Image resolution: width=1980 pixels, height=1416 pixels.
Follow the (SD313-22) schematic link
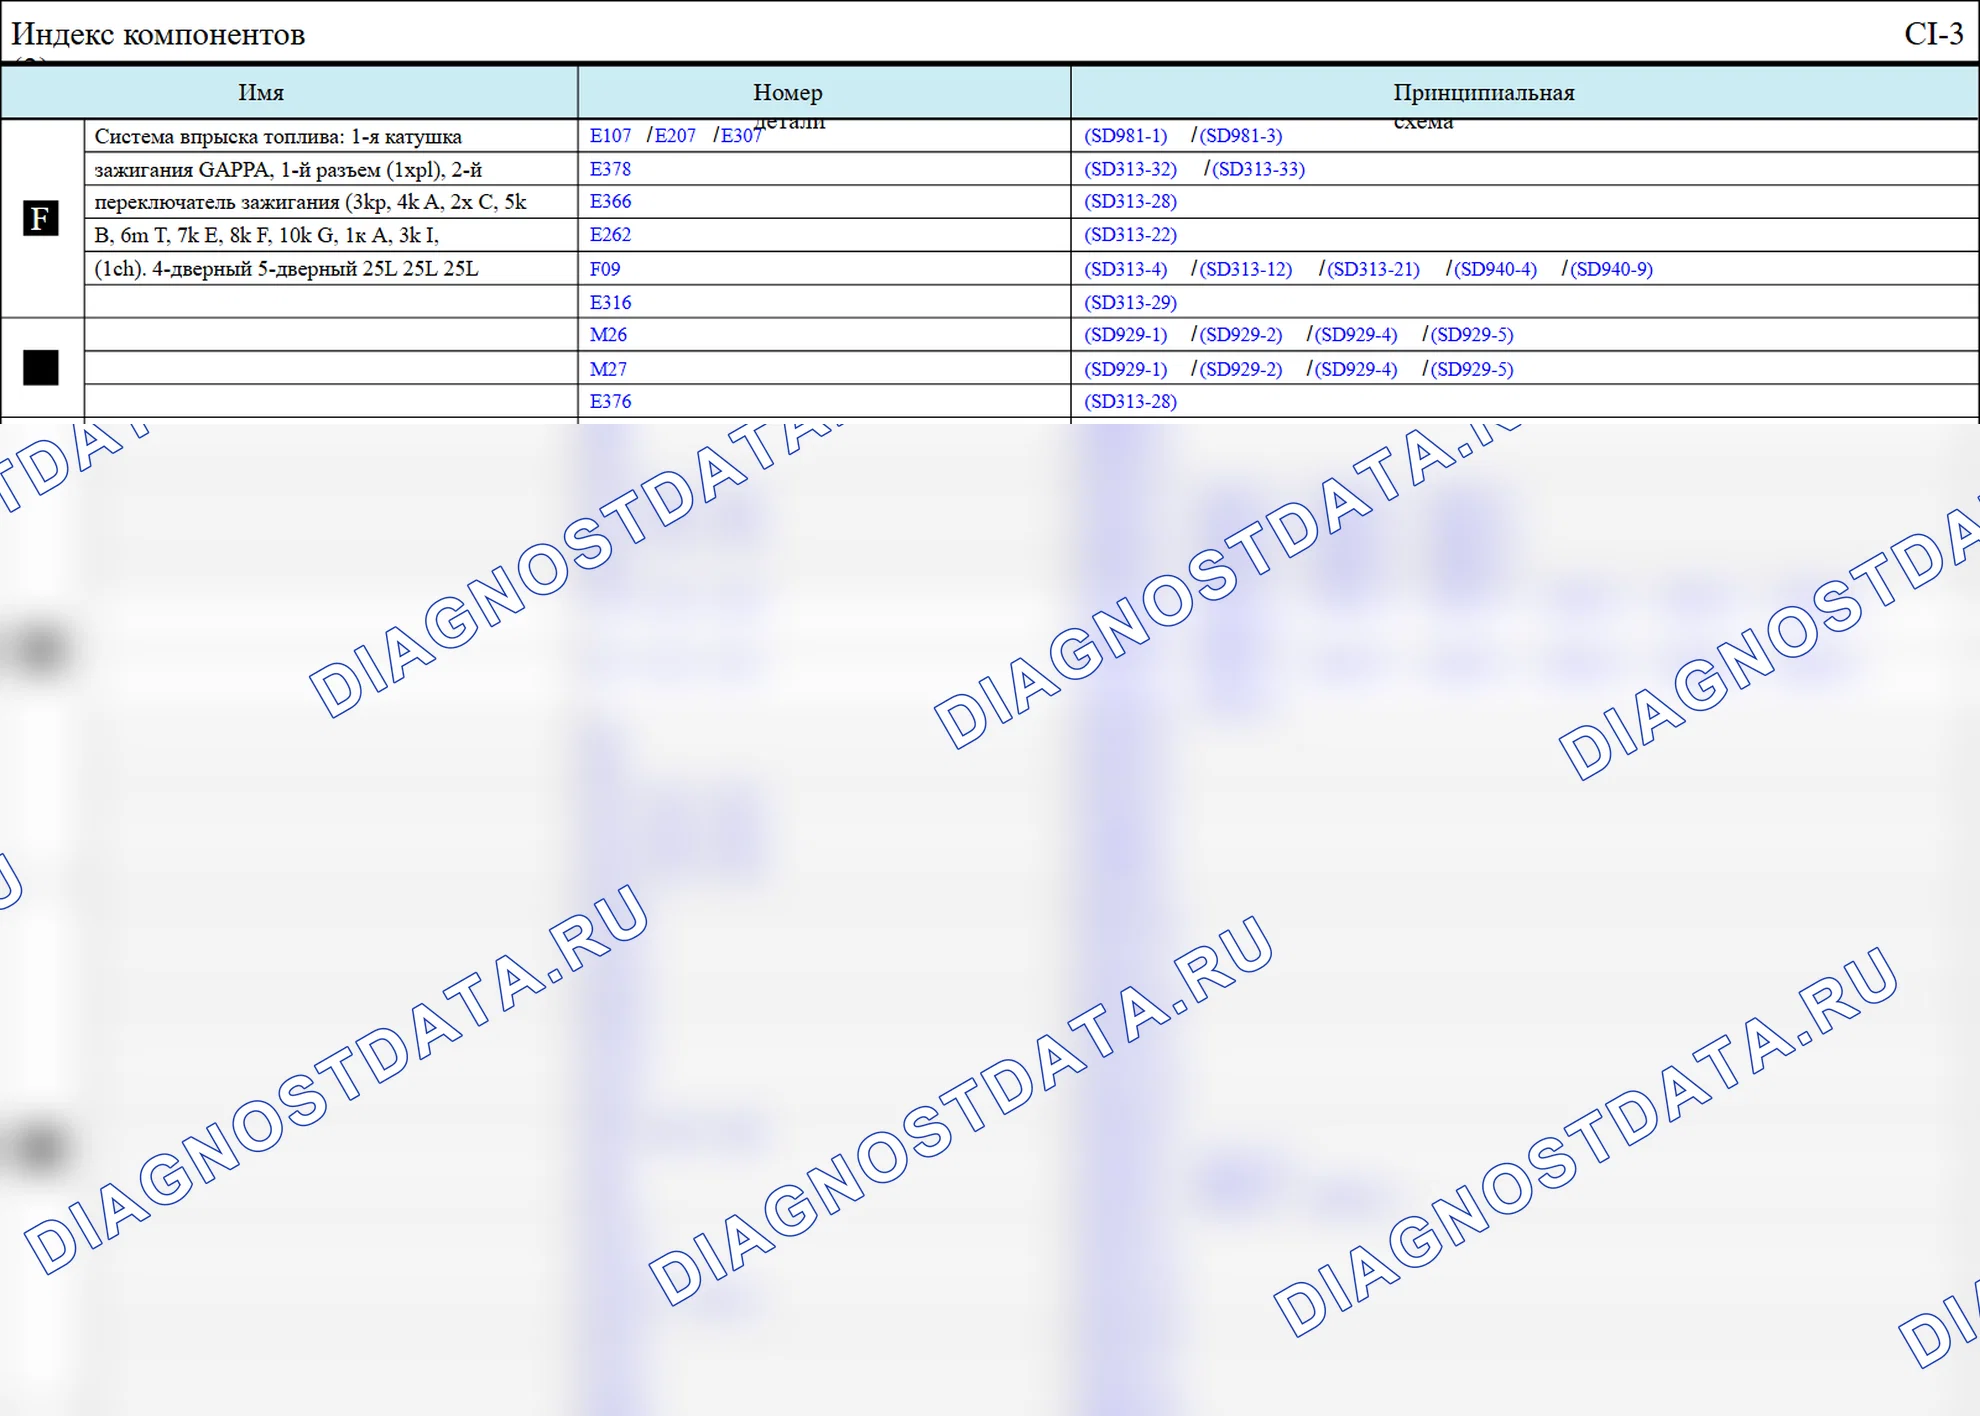coord(1131,235)
